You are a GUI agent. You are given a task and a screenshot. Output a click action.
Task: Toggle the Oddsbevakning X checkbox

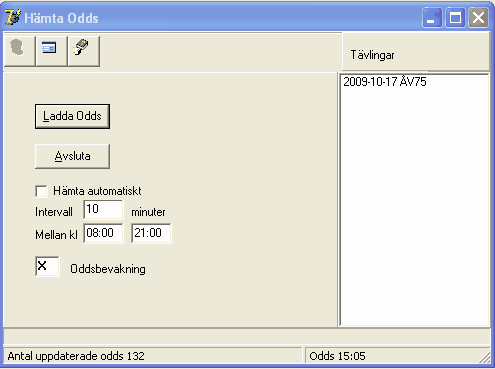tap(47, 266)
